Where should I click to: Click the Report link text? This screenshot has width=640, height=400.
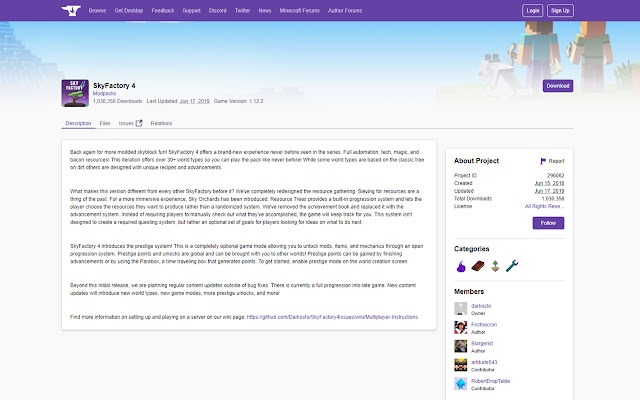(x=556, y=161)
